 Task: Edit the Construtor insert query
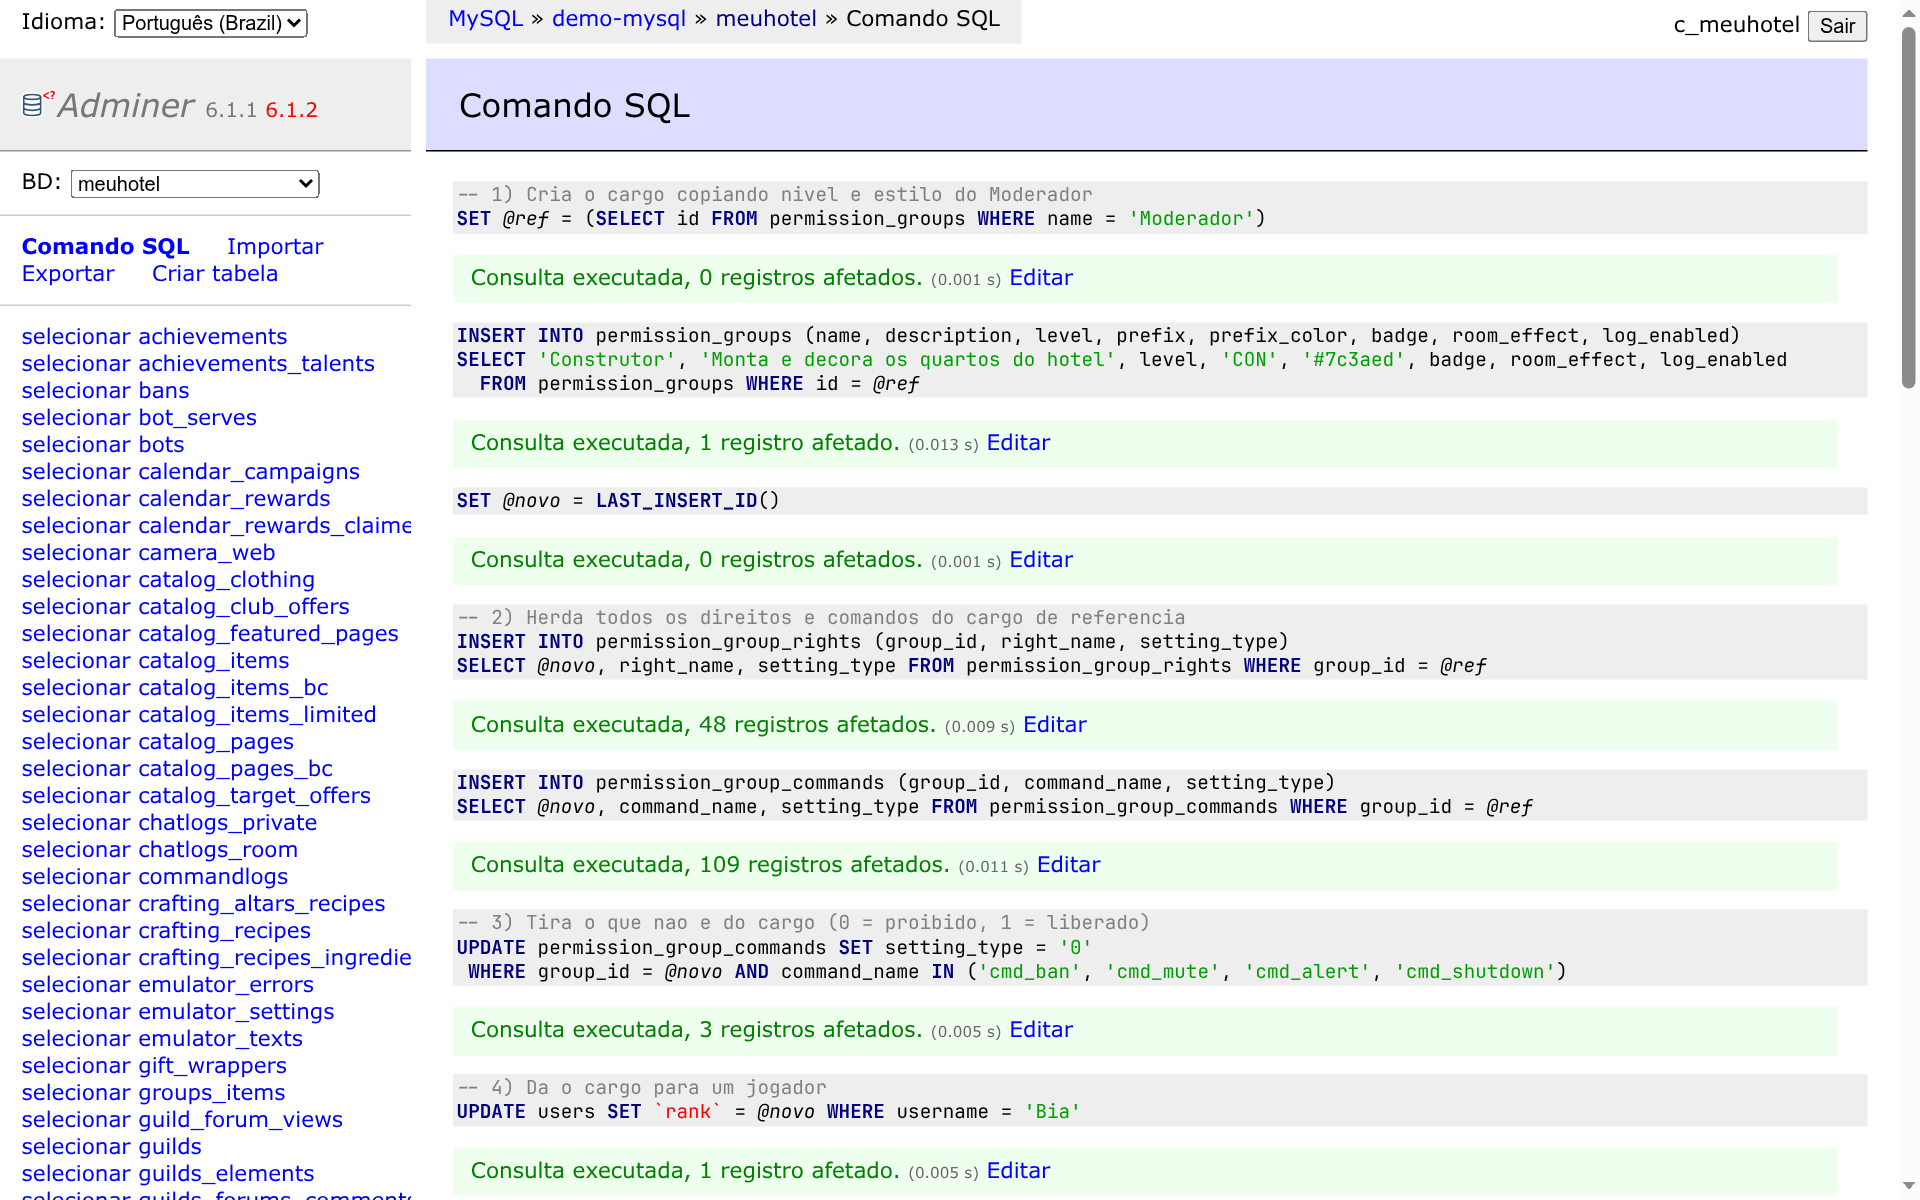1018,443
